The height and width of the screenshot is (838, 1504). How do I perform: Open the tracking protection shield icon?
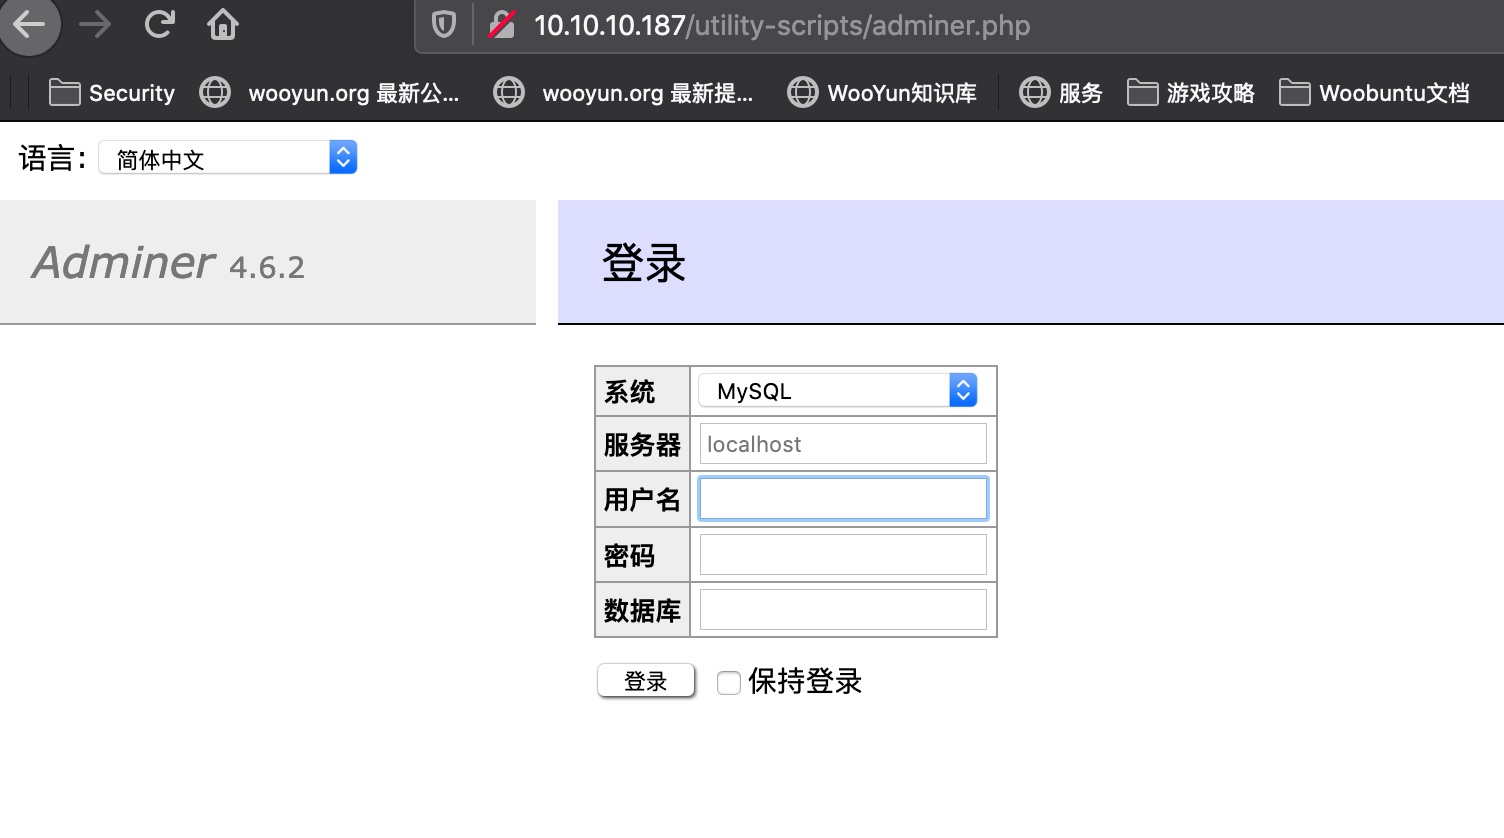pos(444,25)
